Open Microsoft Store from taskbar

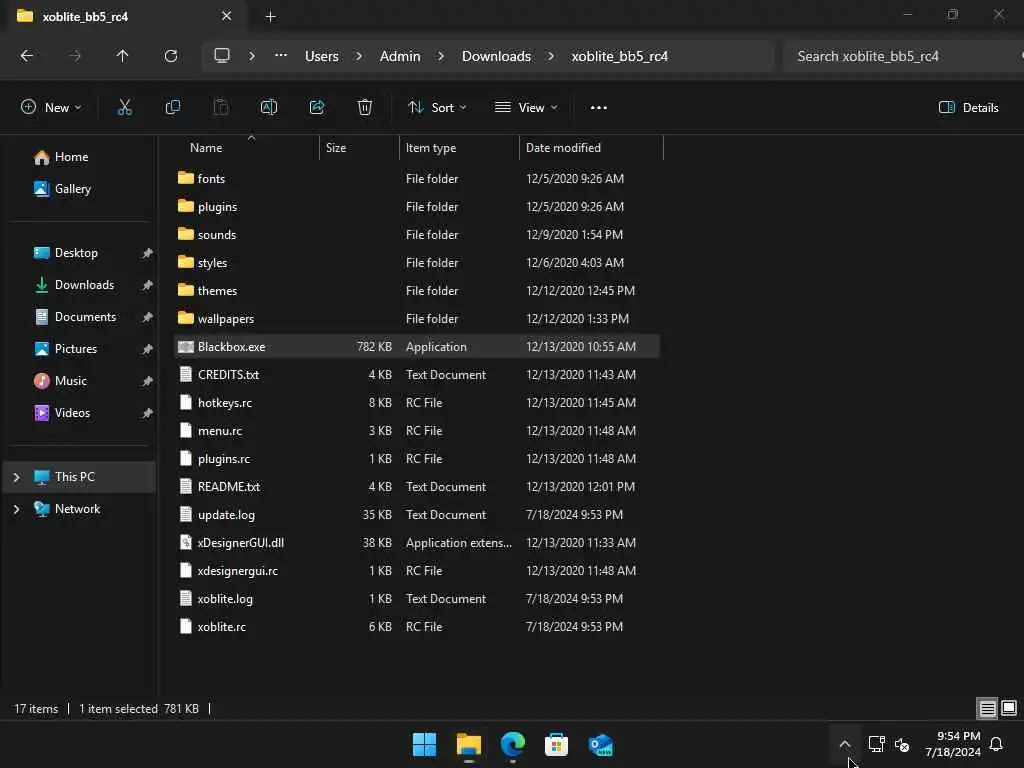[556, 744]
